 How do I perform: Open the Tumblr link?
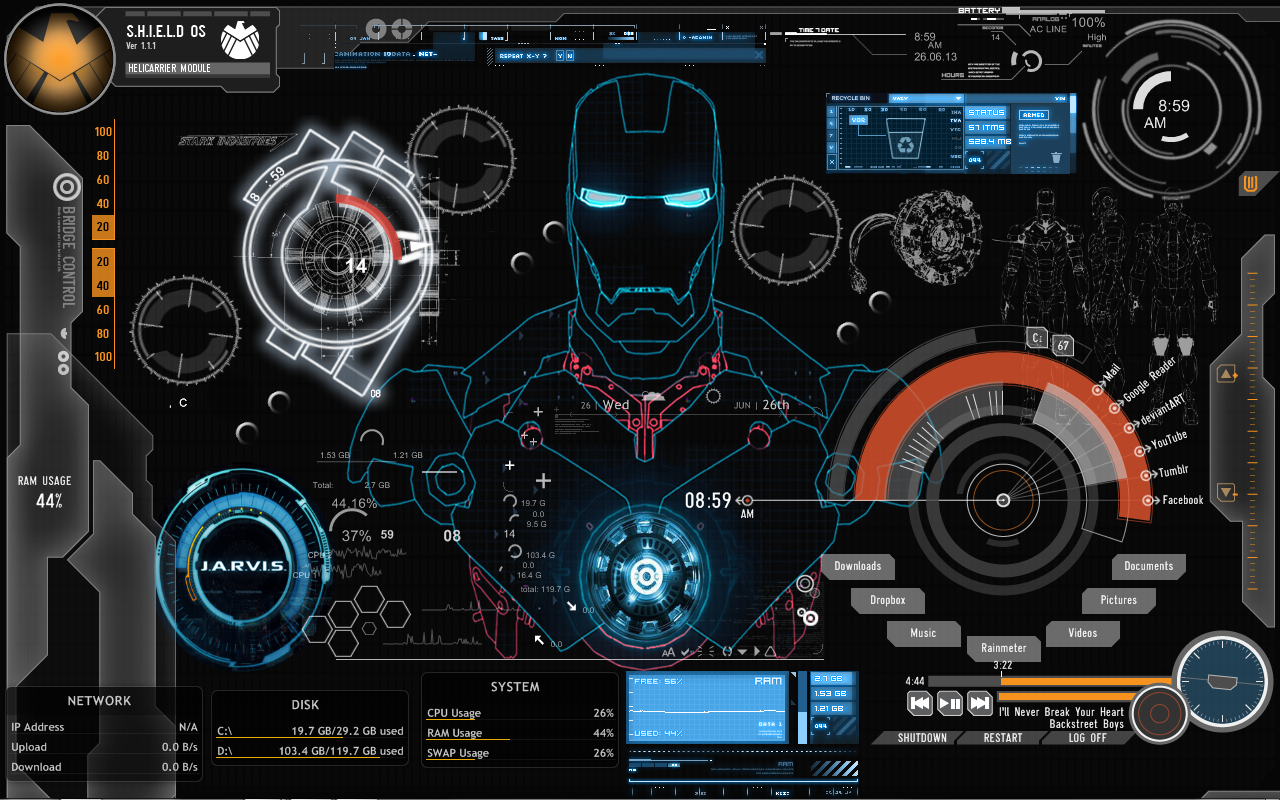1174,471
